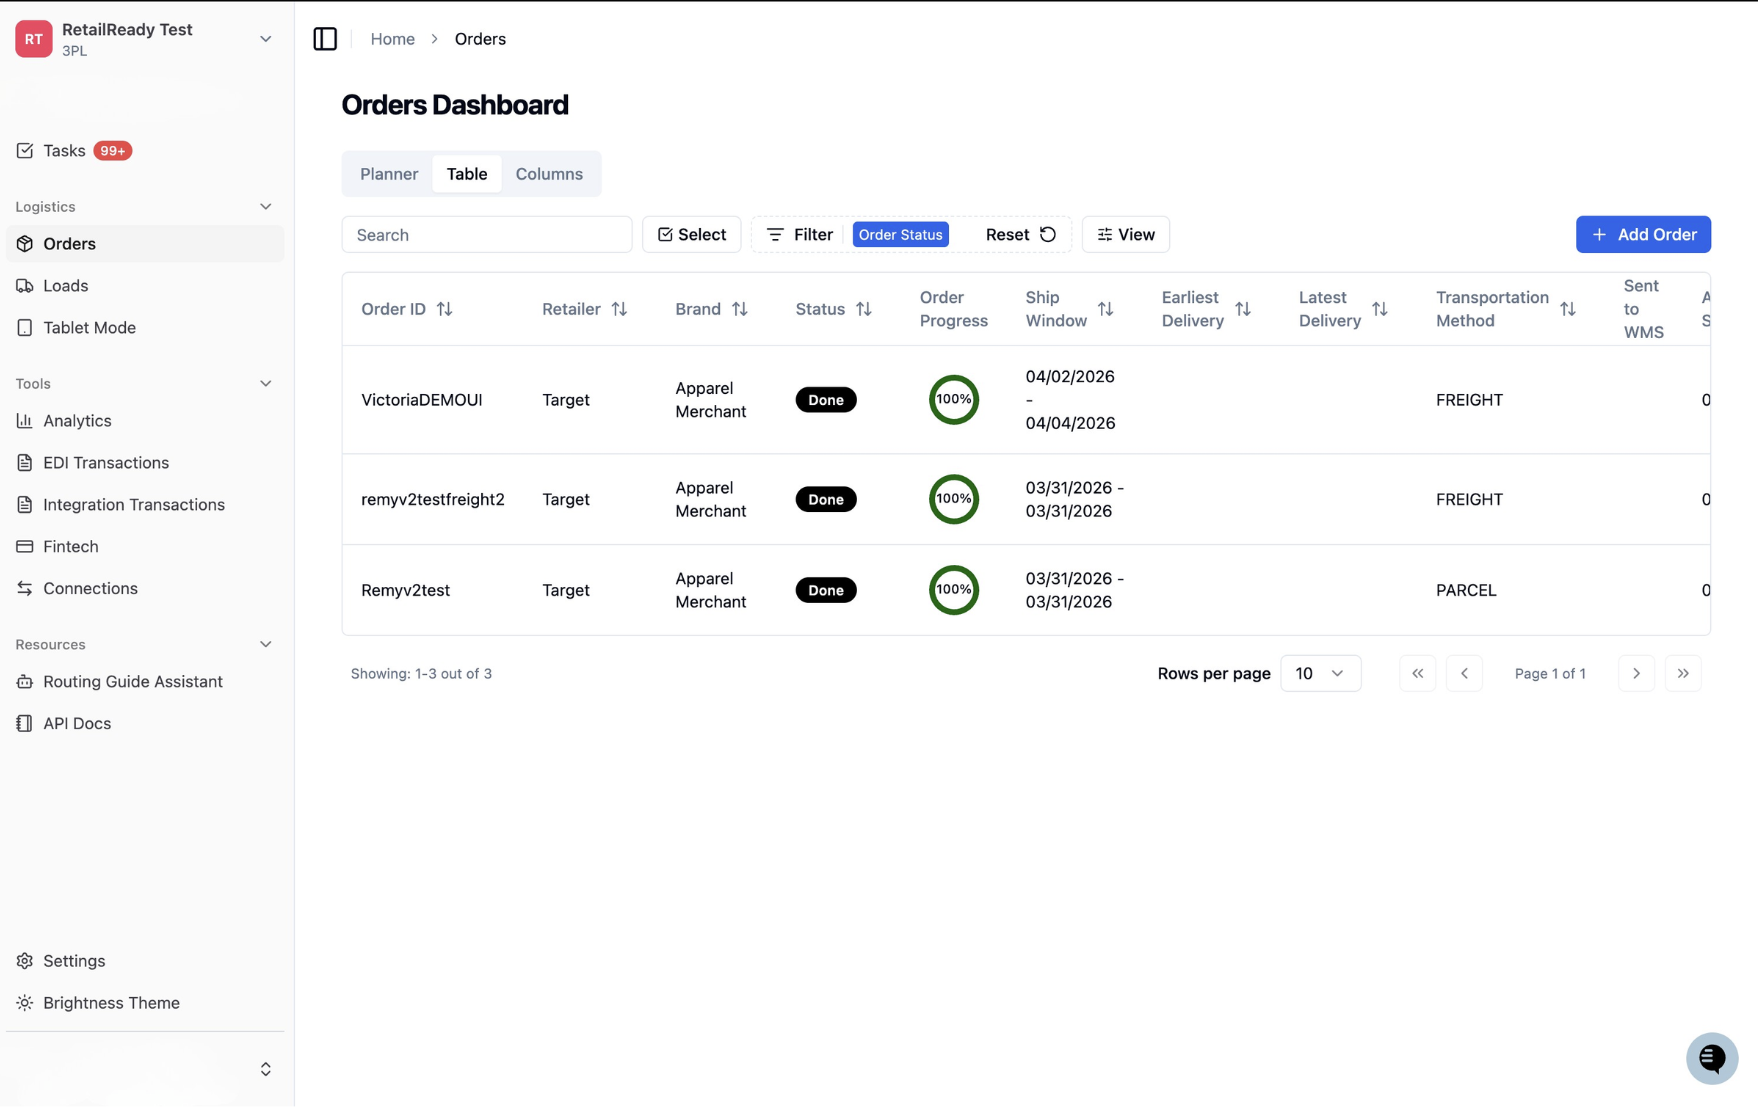Viewport: 1758px width, 1114px height.
Task: Switch to the Columns tab
Action: [x=549, y=174]
